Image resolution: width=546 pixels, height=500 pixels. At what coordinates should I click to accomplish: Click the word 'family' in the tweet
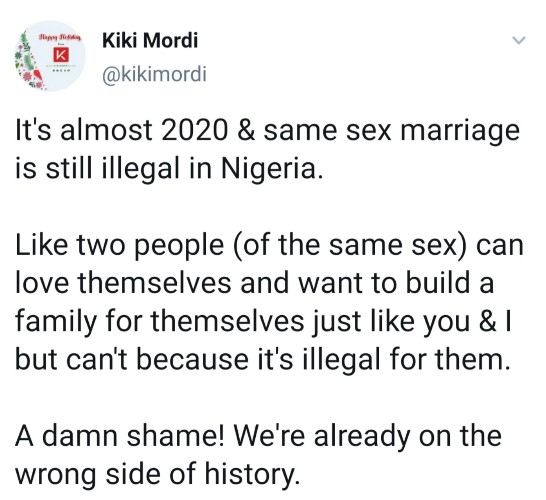[x=55, y=321]
